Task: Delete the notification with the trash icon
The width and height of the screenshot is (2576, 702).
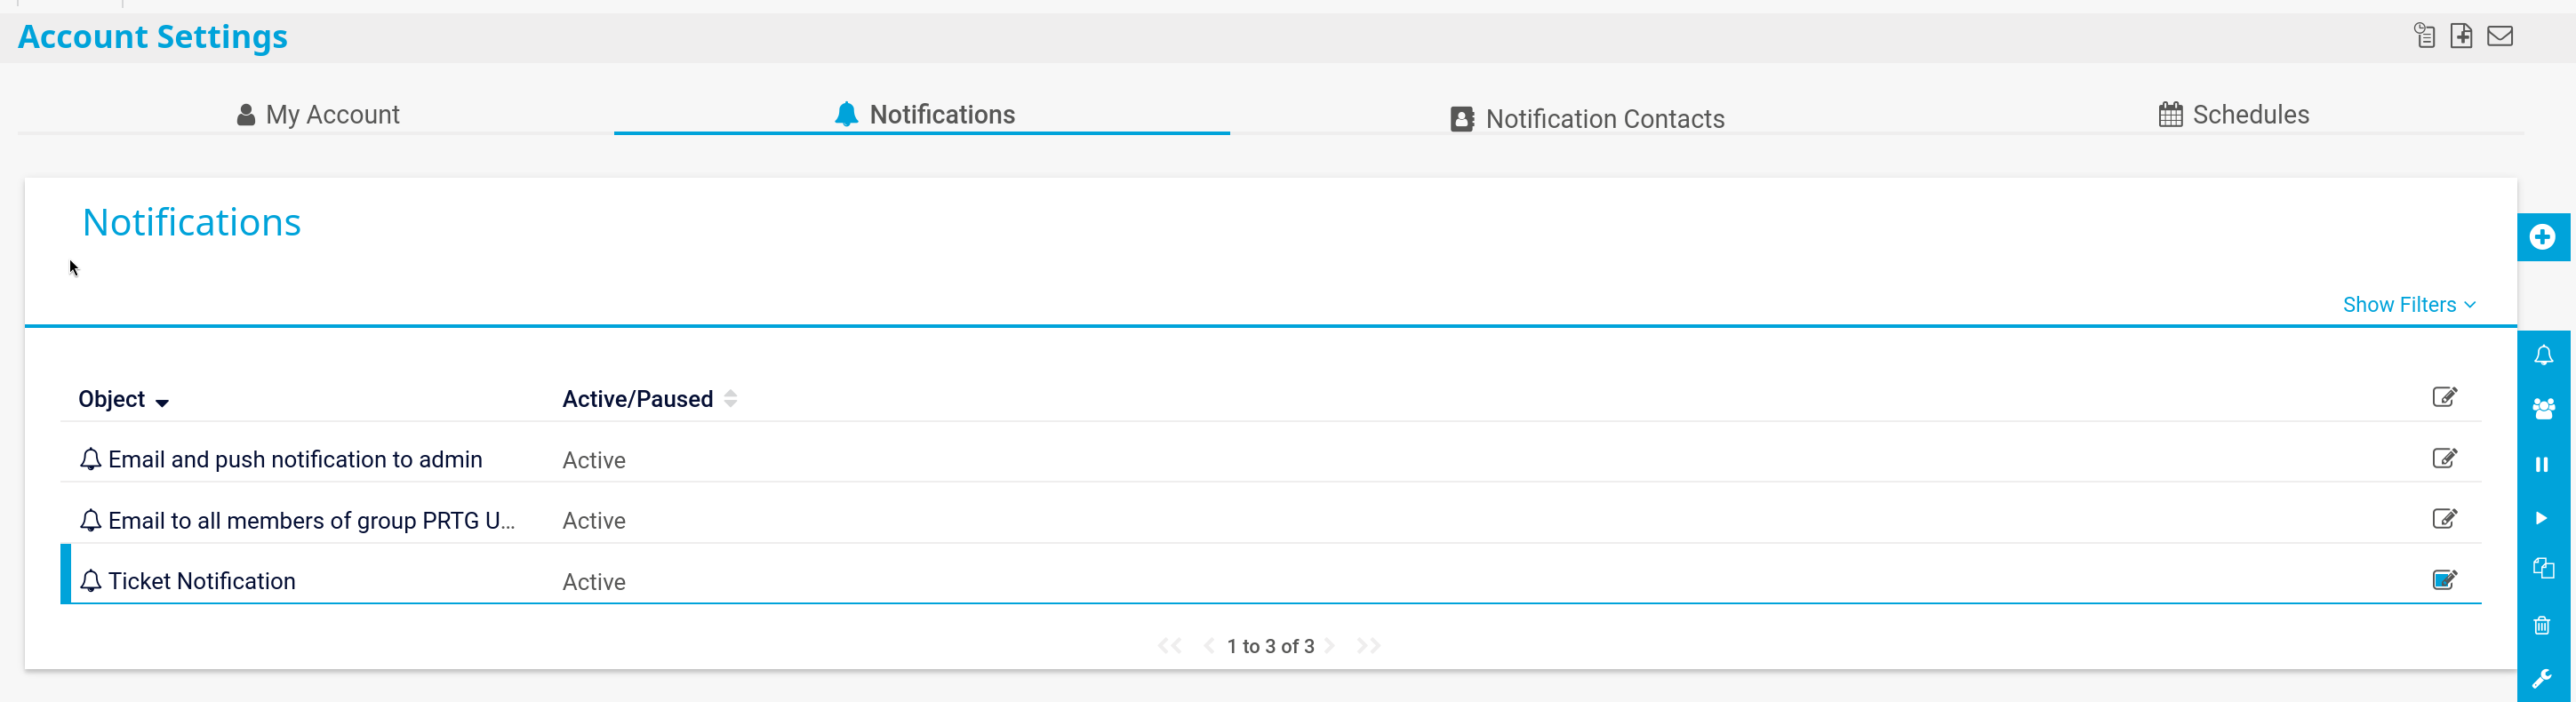Action: pyautogui.click(x=2542, y=626)
